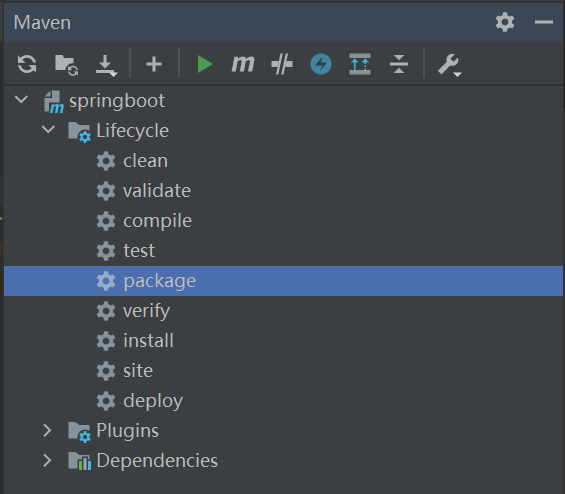
Task: Select the test lifecycle phase
Action: [x=139, y=251]
